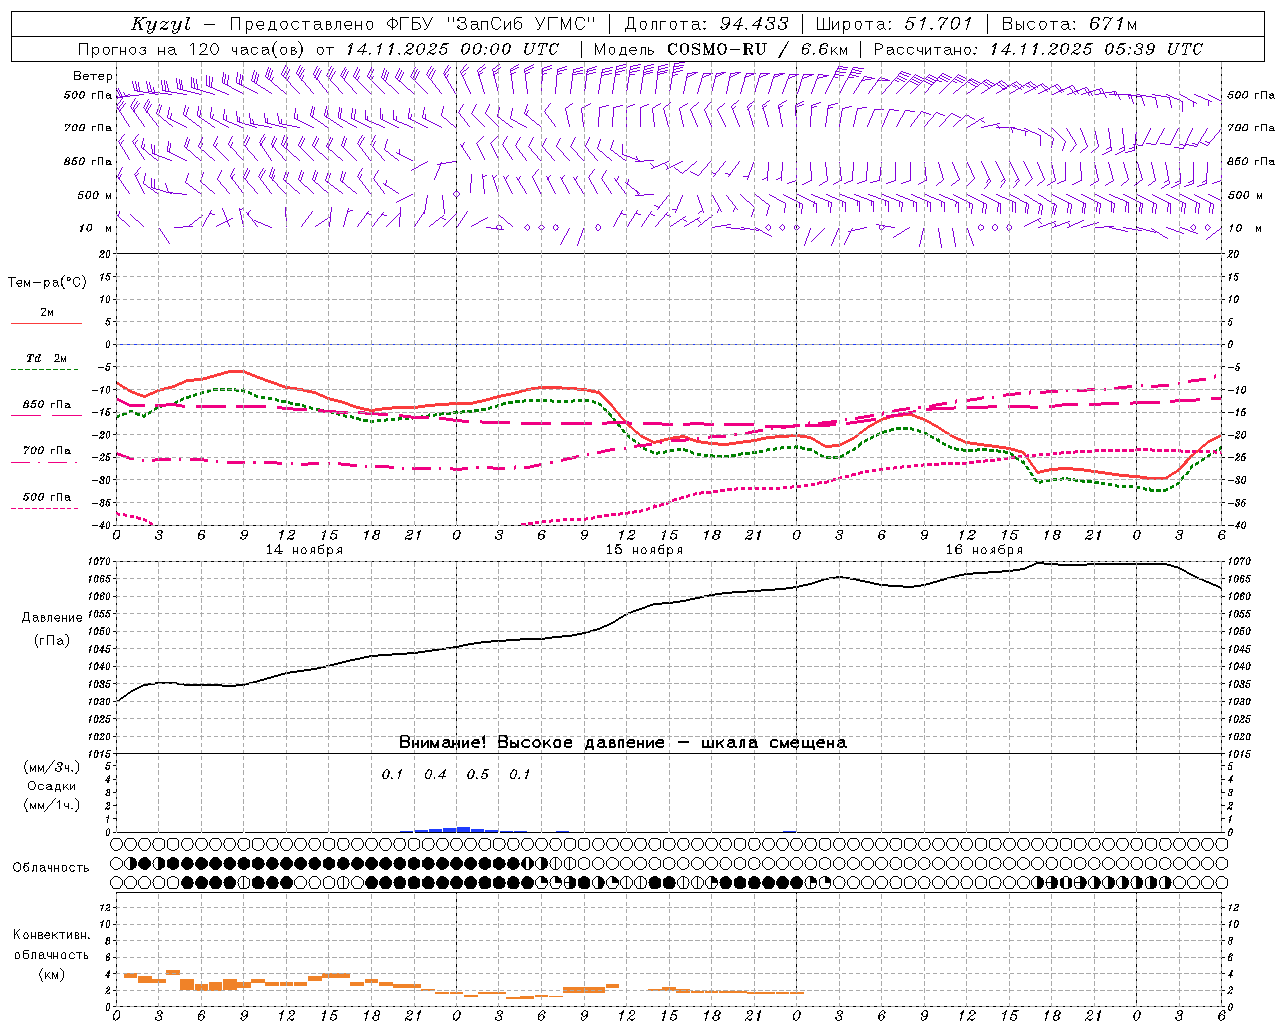1280x1024 pixels.
Task: Click the 'Внимание! Высокое давление — шкала смещена' warning
Action: (x=622, y=742)
